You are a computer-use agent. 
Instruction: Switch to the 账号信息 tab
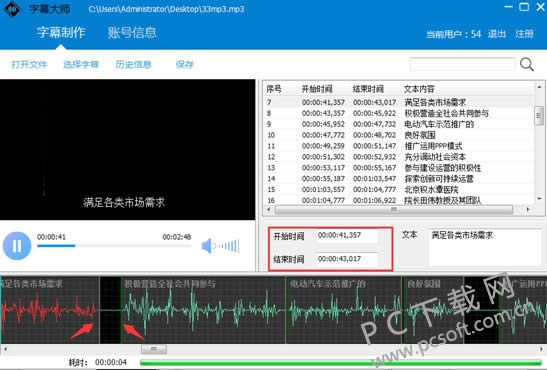click(132, 32)
